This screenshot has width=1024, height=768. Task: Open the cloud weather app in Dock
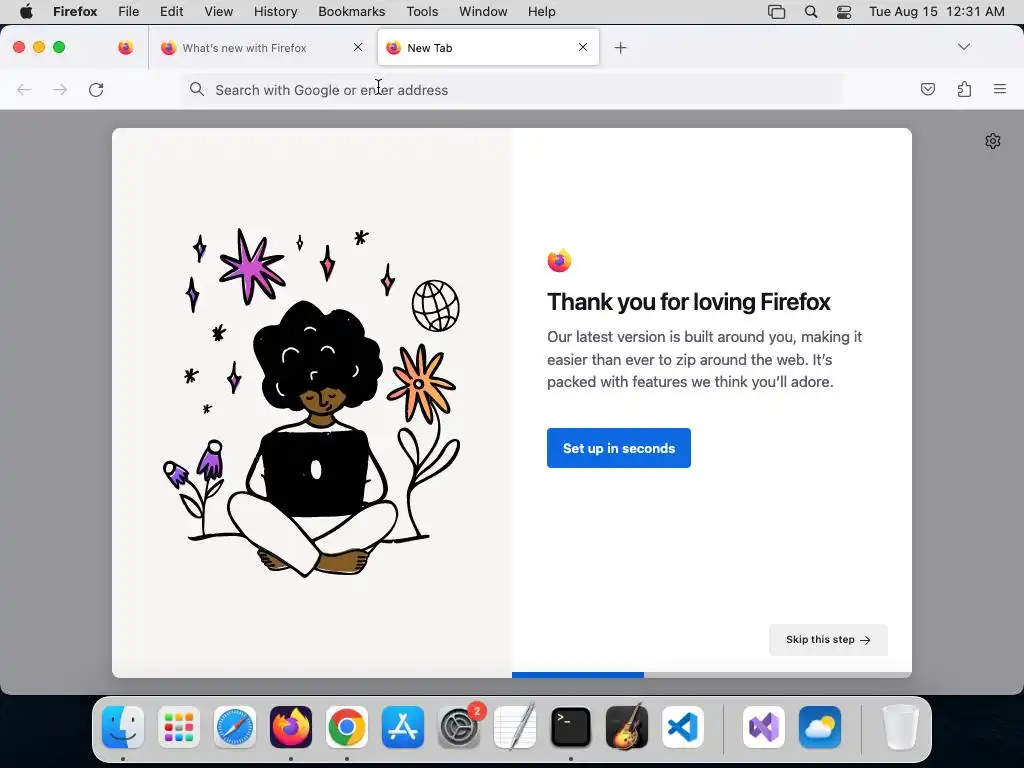(x=820, y=727)
